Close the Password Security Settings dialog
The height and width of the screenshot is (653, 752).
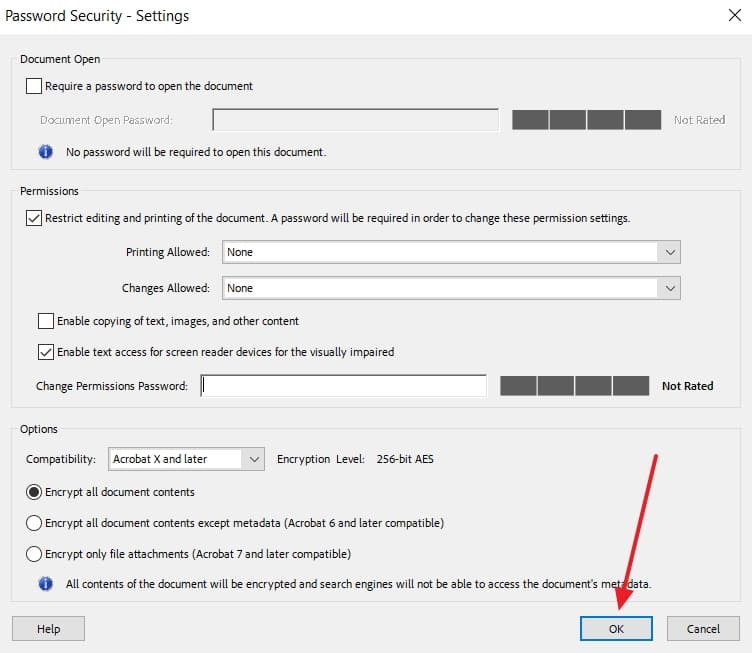coord(735,15)
